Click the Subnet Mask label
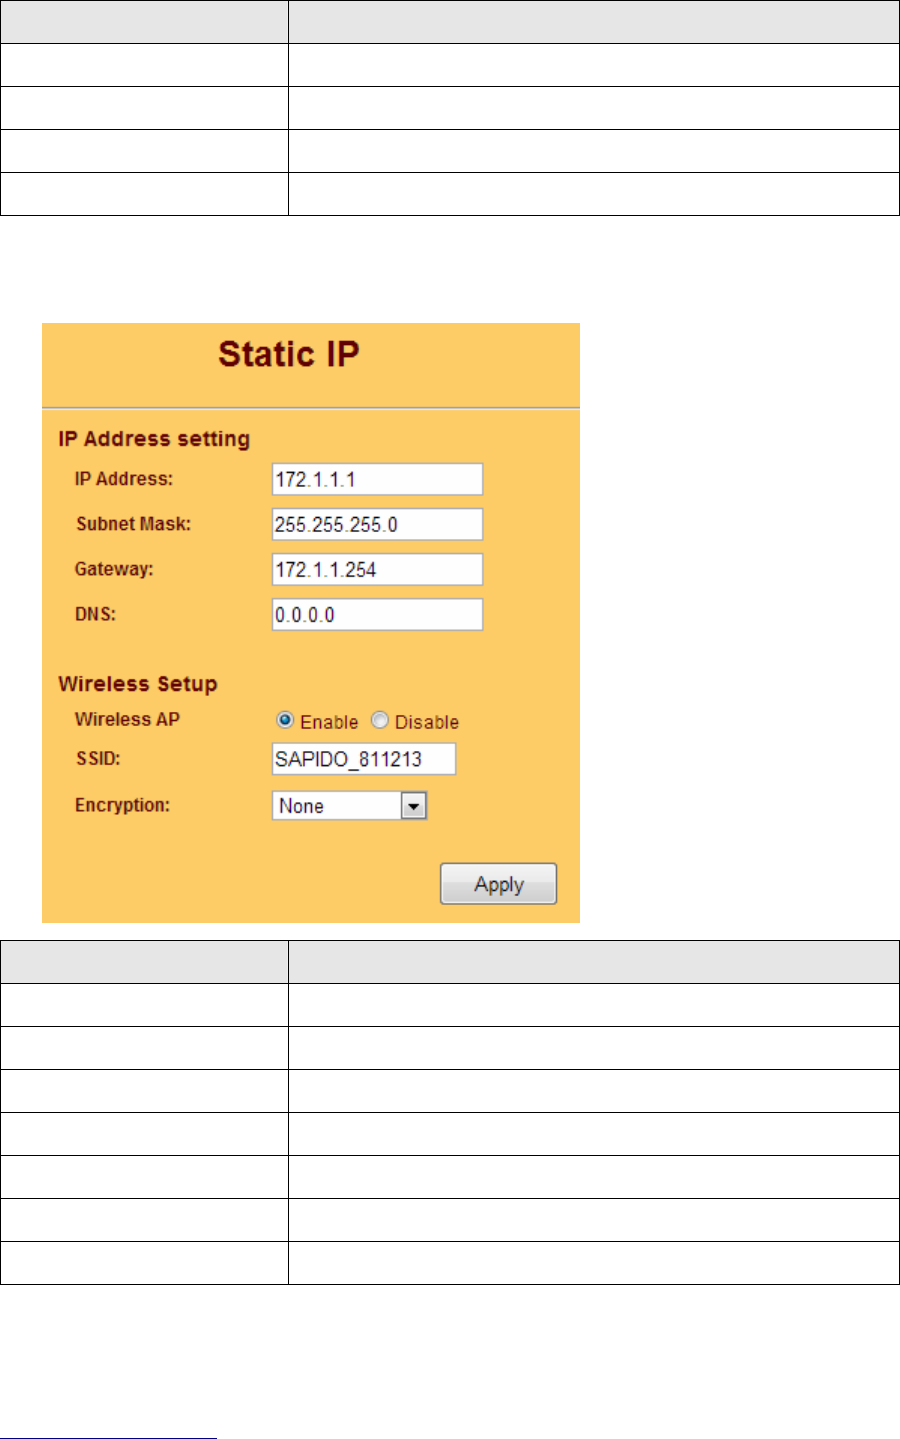This screenshot has height=1439, width=900. click(x=133, y=524)
